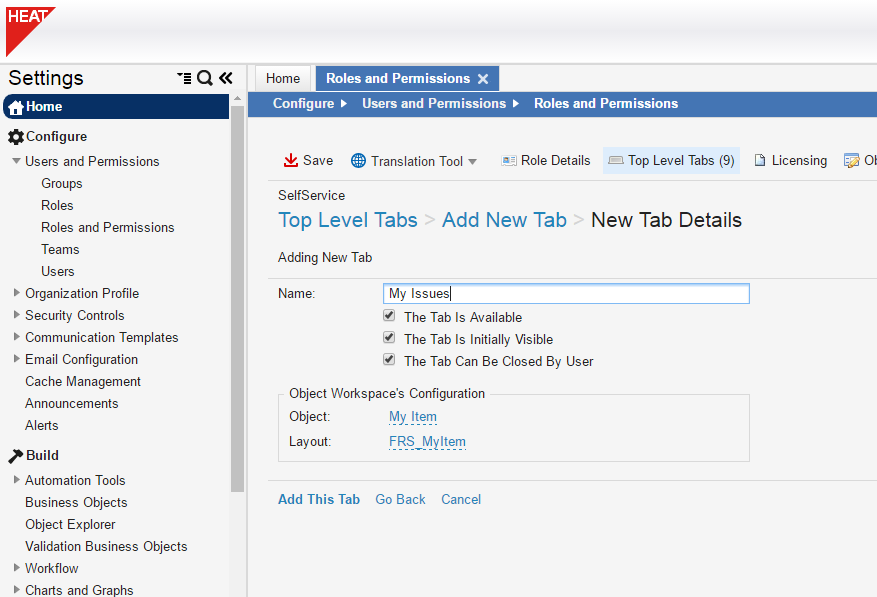Screen dimensions: 877x597
Task: Click inside the Name input field
Action: [x=565, y=293]
